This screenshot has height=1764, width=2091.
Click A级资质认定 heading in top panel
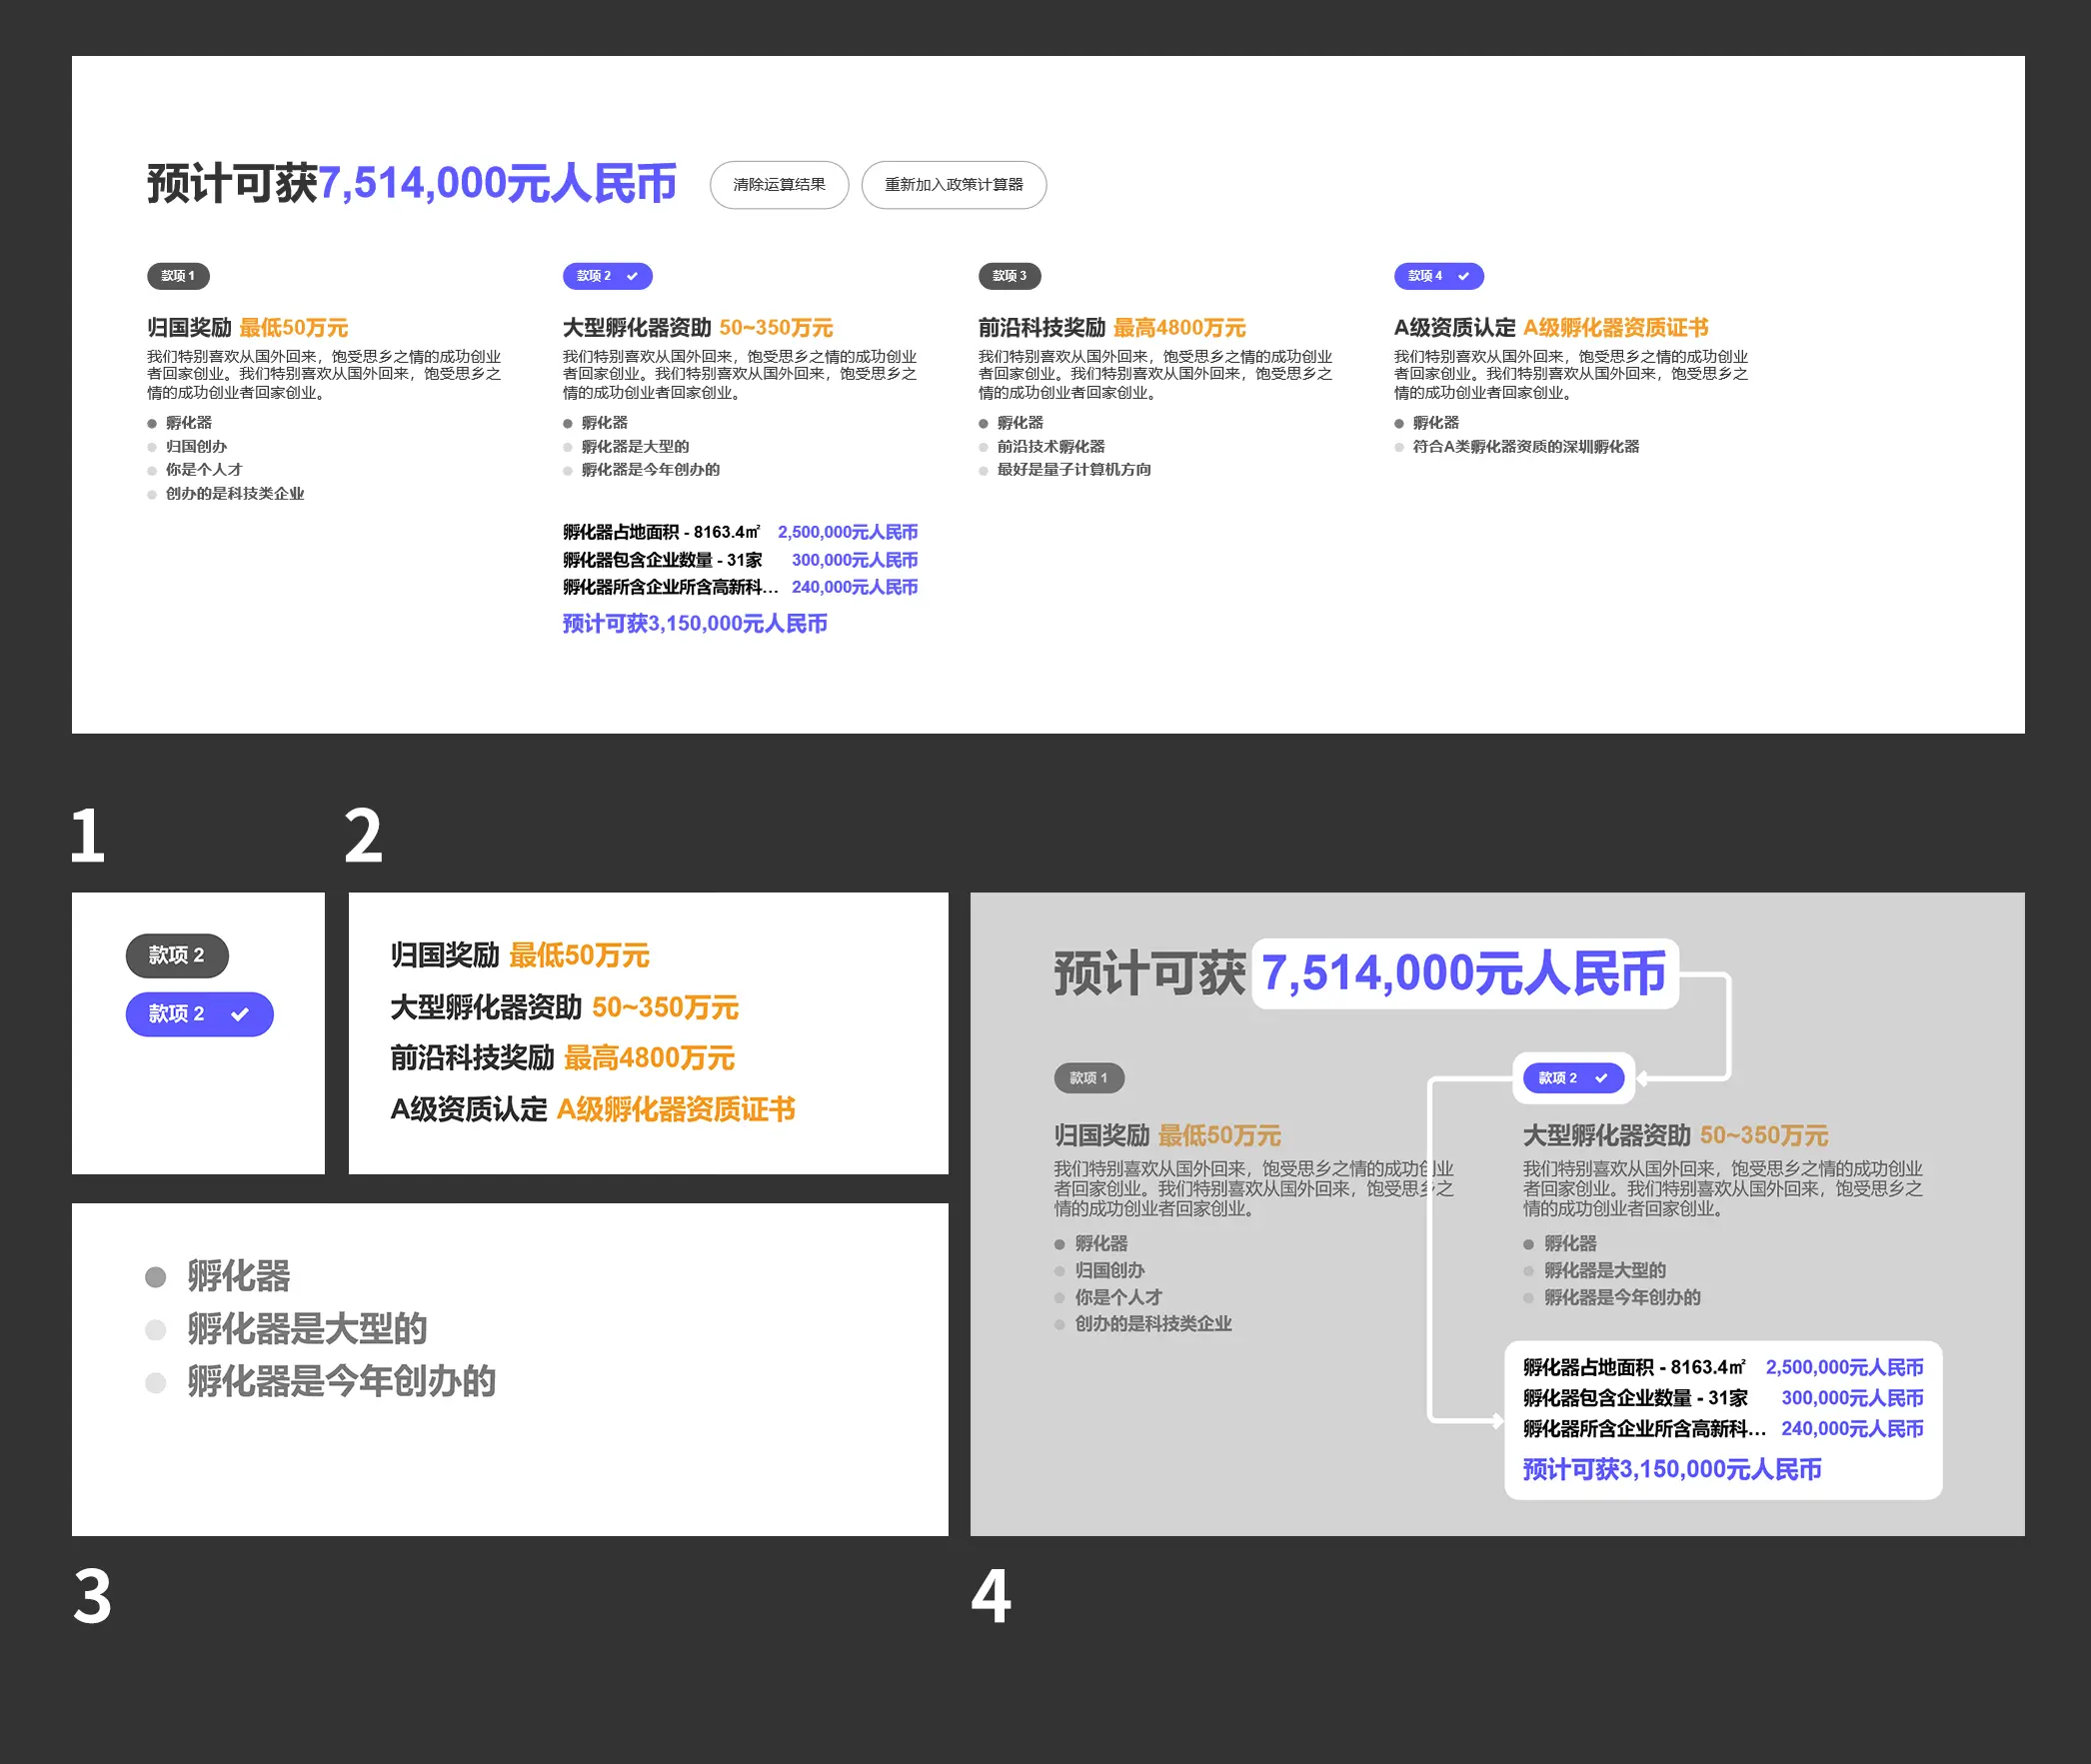[1454, 328]
